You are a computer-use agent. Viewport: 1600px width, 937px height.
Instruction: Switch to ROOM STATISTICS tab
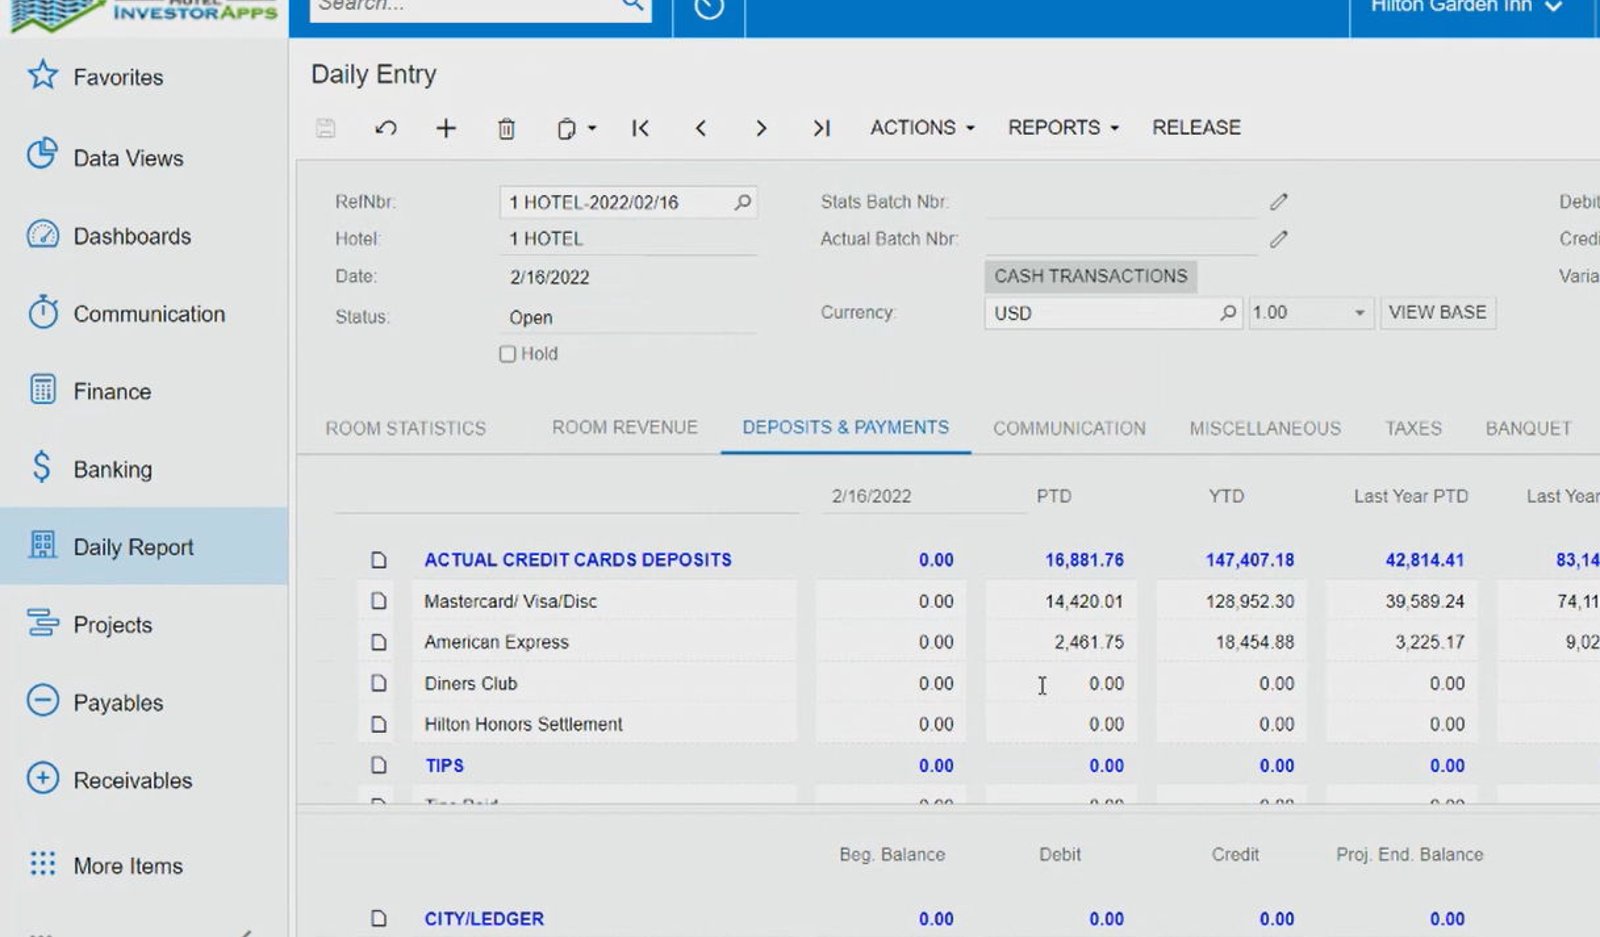point(405,428)
